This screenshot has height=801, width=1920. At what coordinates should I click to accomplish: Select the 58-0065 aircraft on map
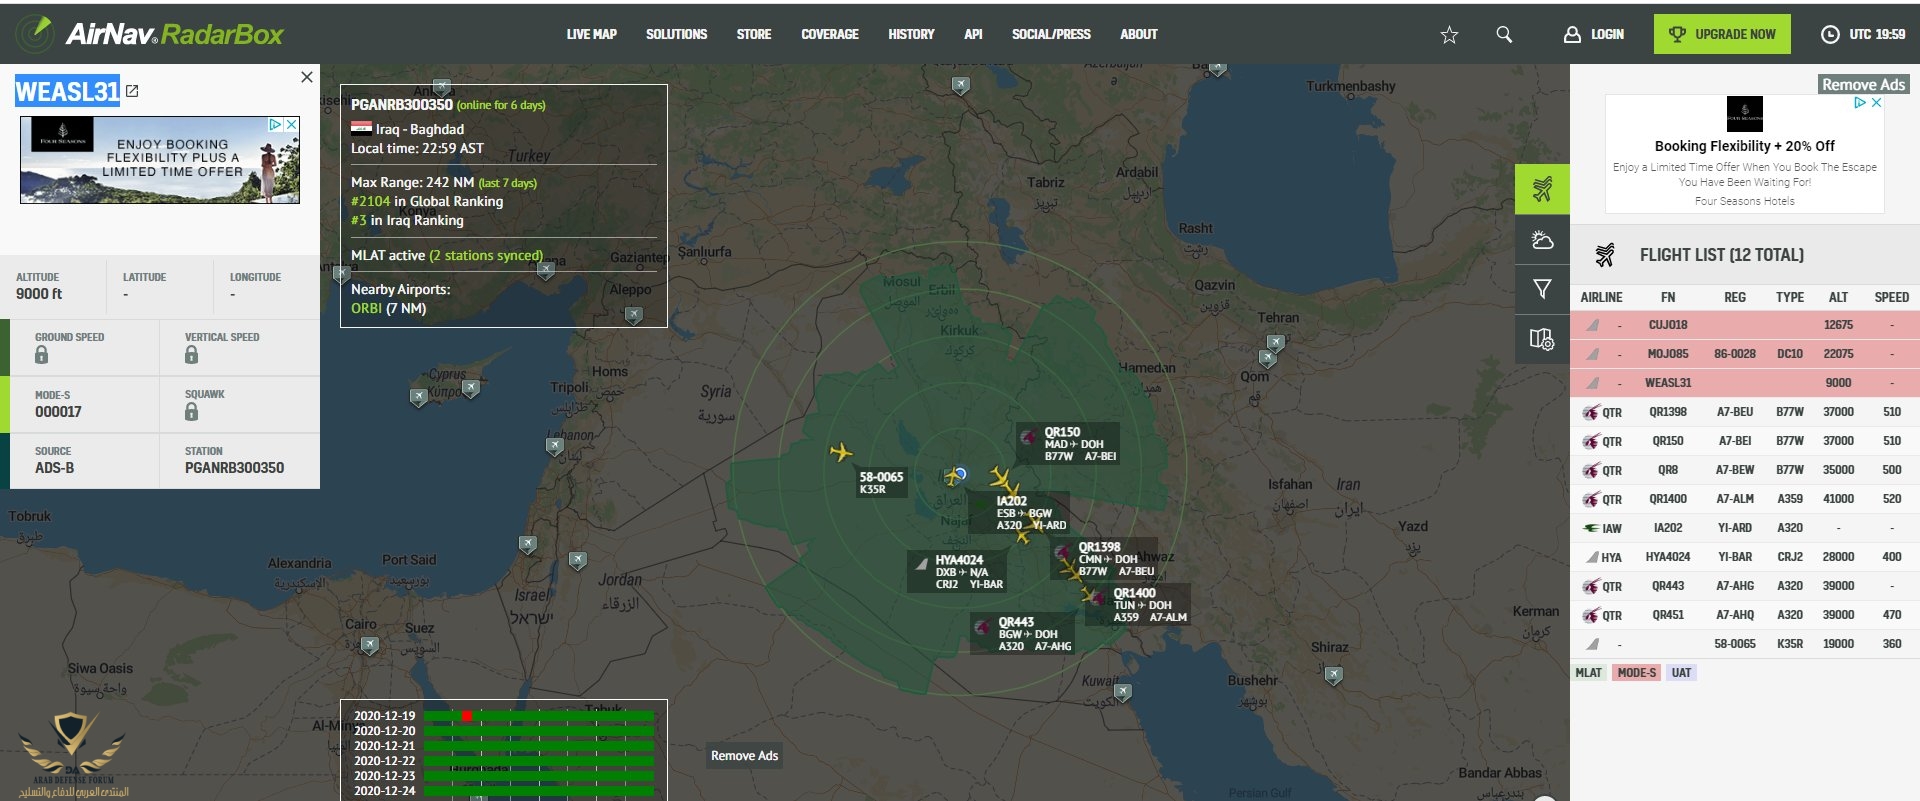point(841,452)
